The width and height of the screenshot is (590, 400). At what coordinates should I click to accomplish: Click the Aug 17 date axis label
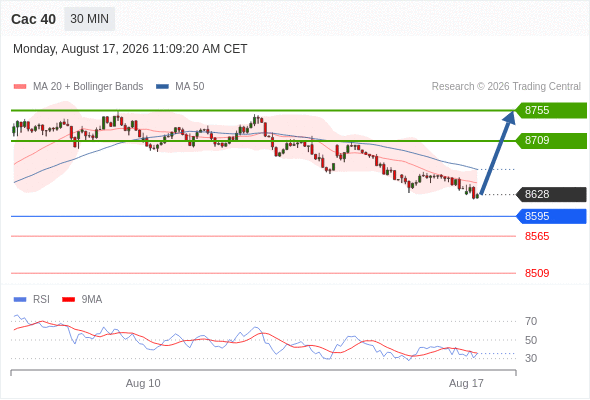tap(466, 383)
